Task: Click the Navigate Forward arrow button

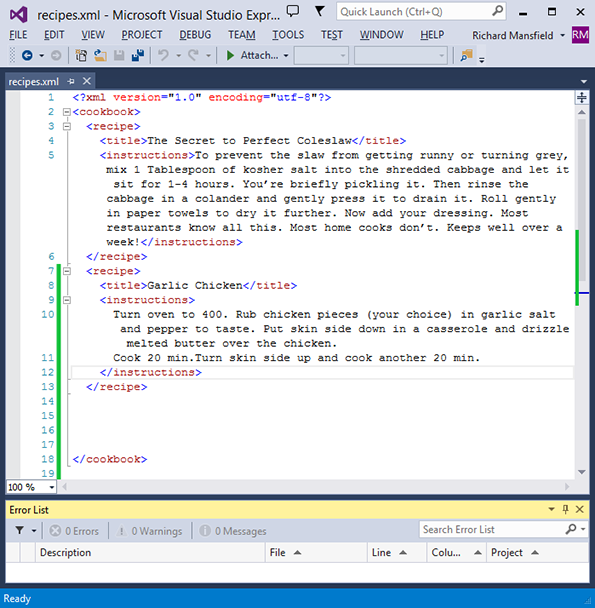Action: tap(56, 55)
